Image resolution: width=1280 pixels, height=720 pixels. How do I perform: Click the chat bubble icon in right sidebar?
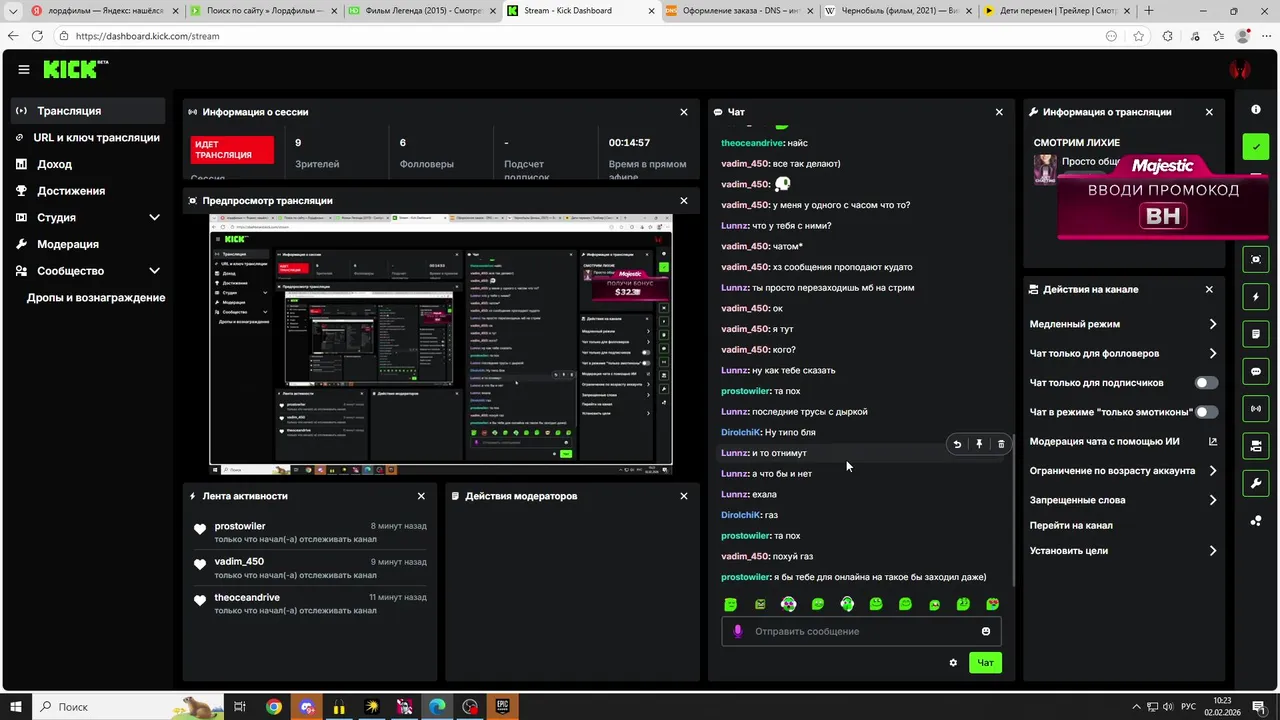pos(1256,371)
